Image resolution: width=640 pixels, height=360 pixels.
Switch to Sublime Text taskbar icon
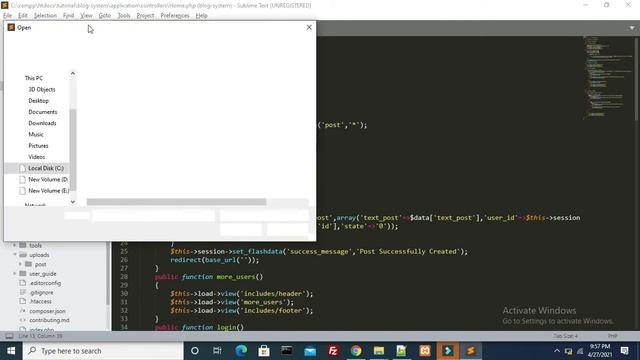click(471, 351)
